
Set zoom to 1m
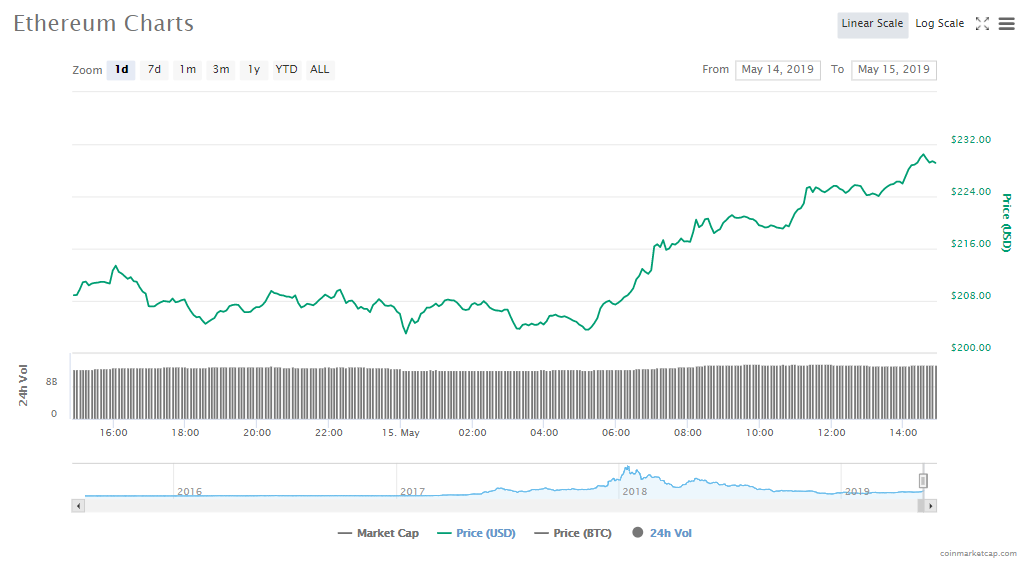point(187,70)
